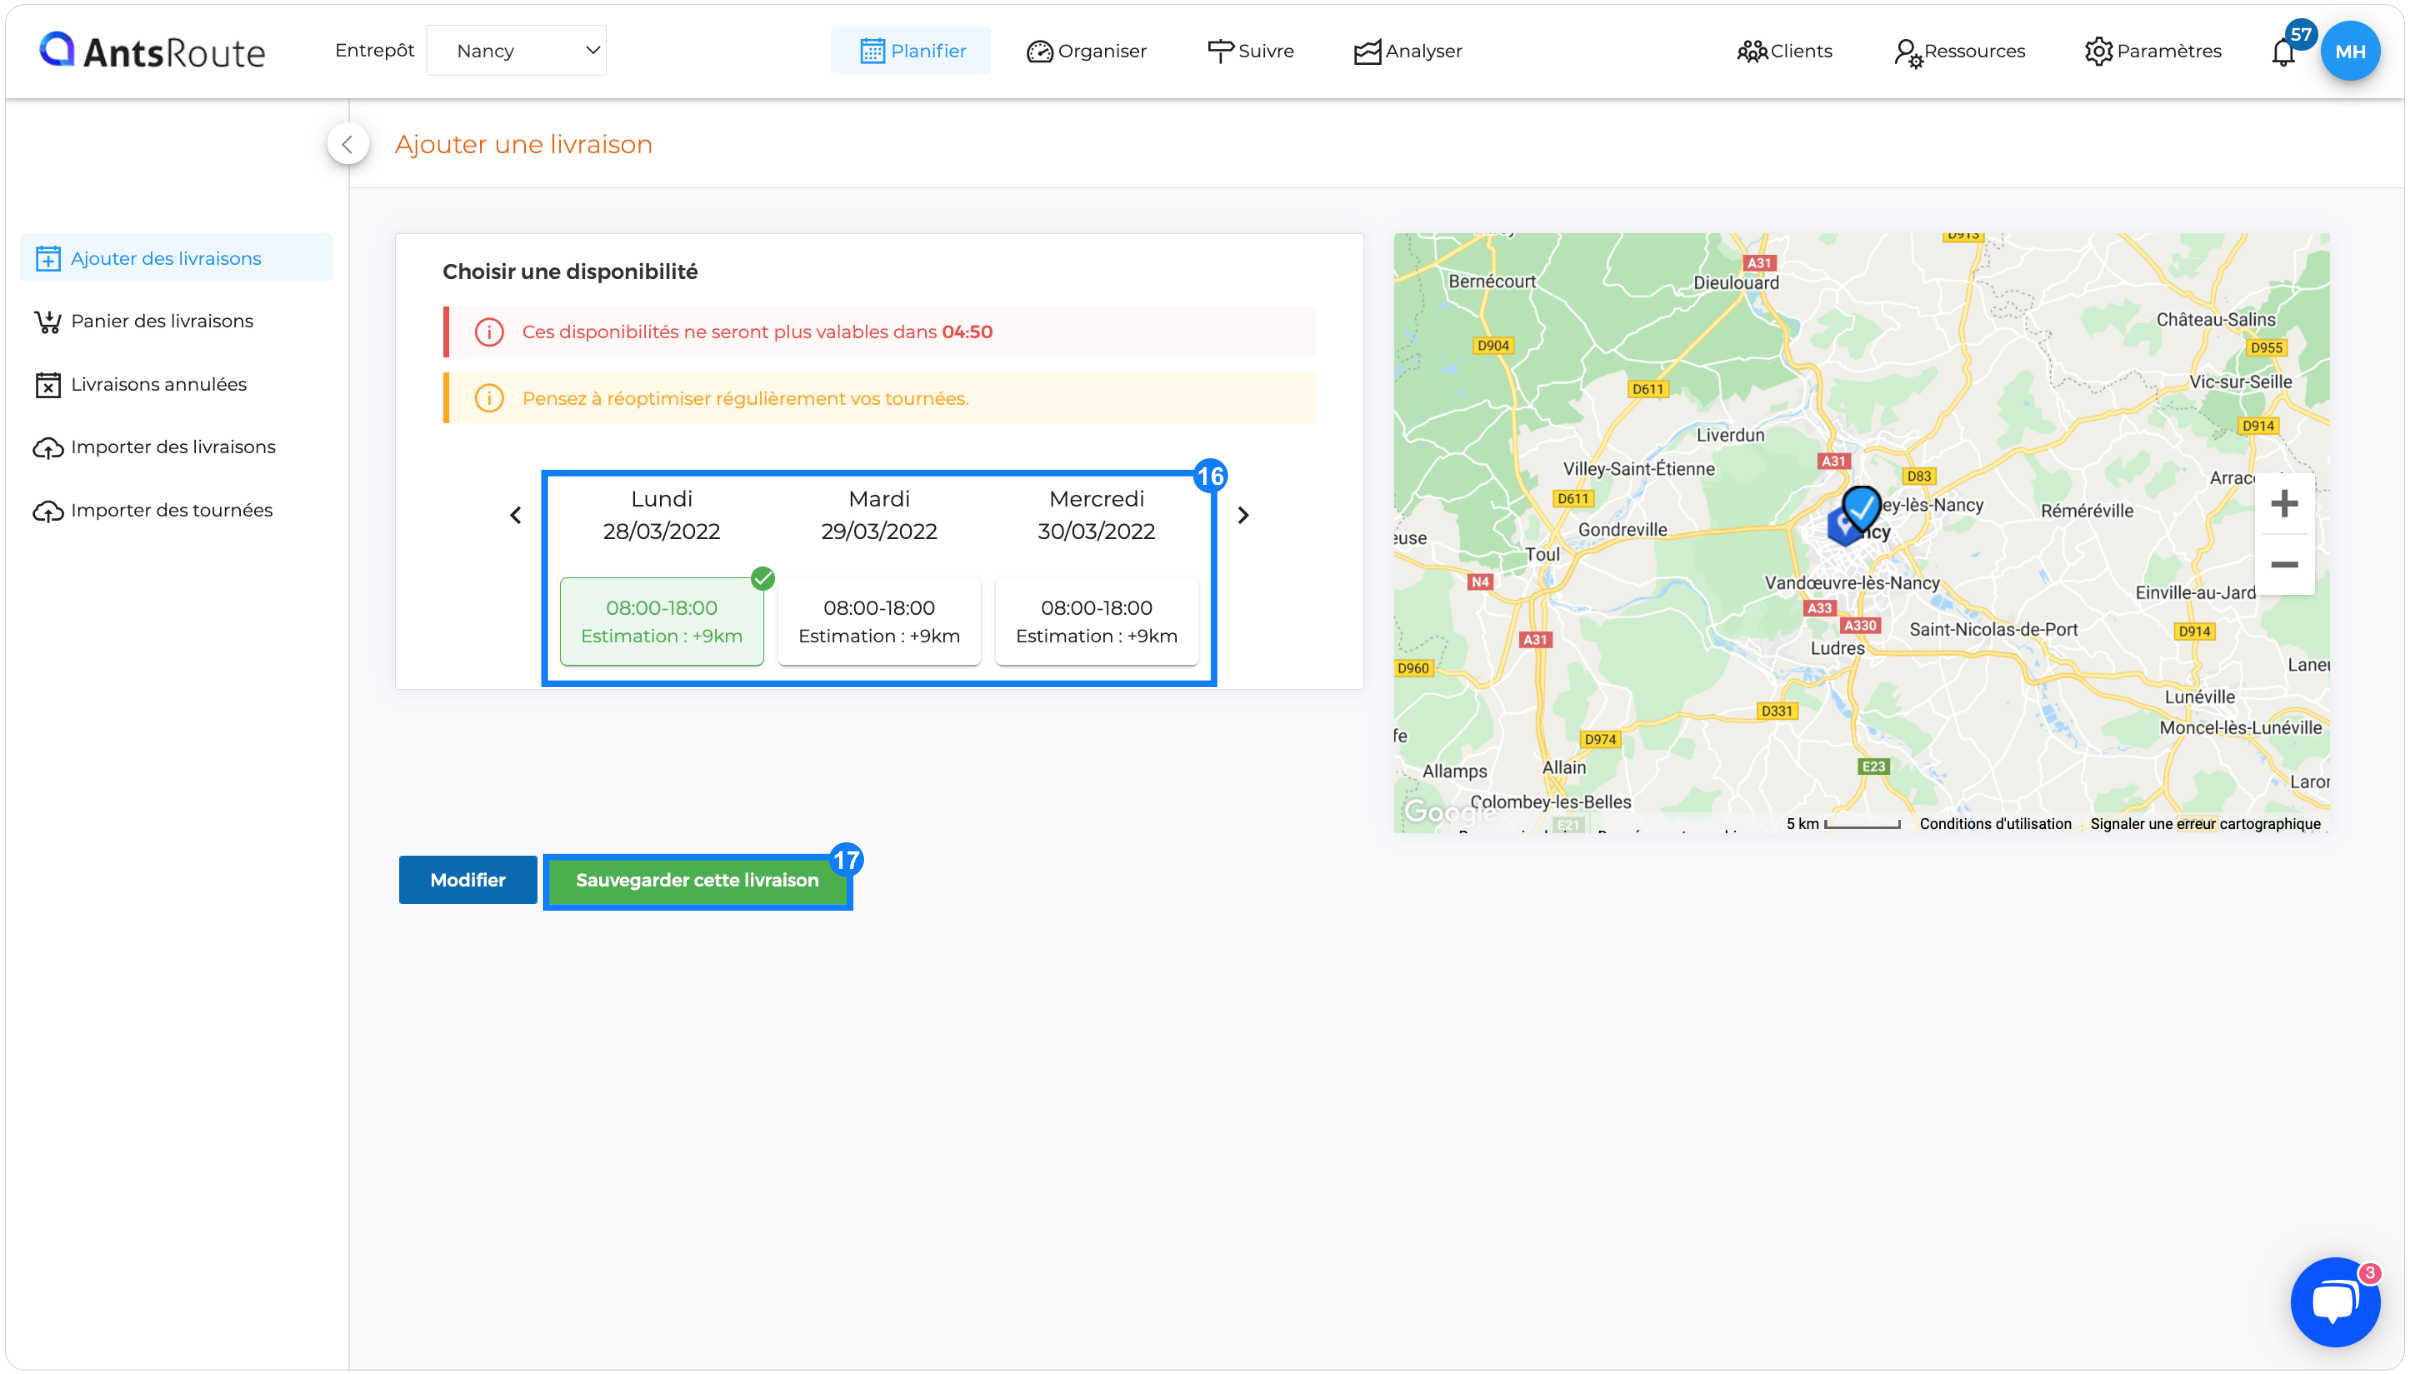Image resolution: width=2409 pixels, height=1374 pixels.
Task: Select Ajouter des livraisons in sidebar
Action: point(176,258)
